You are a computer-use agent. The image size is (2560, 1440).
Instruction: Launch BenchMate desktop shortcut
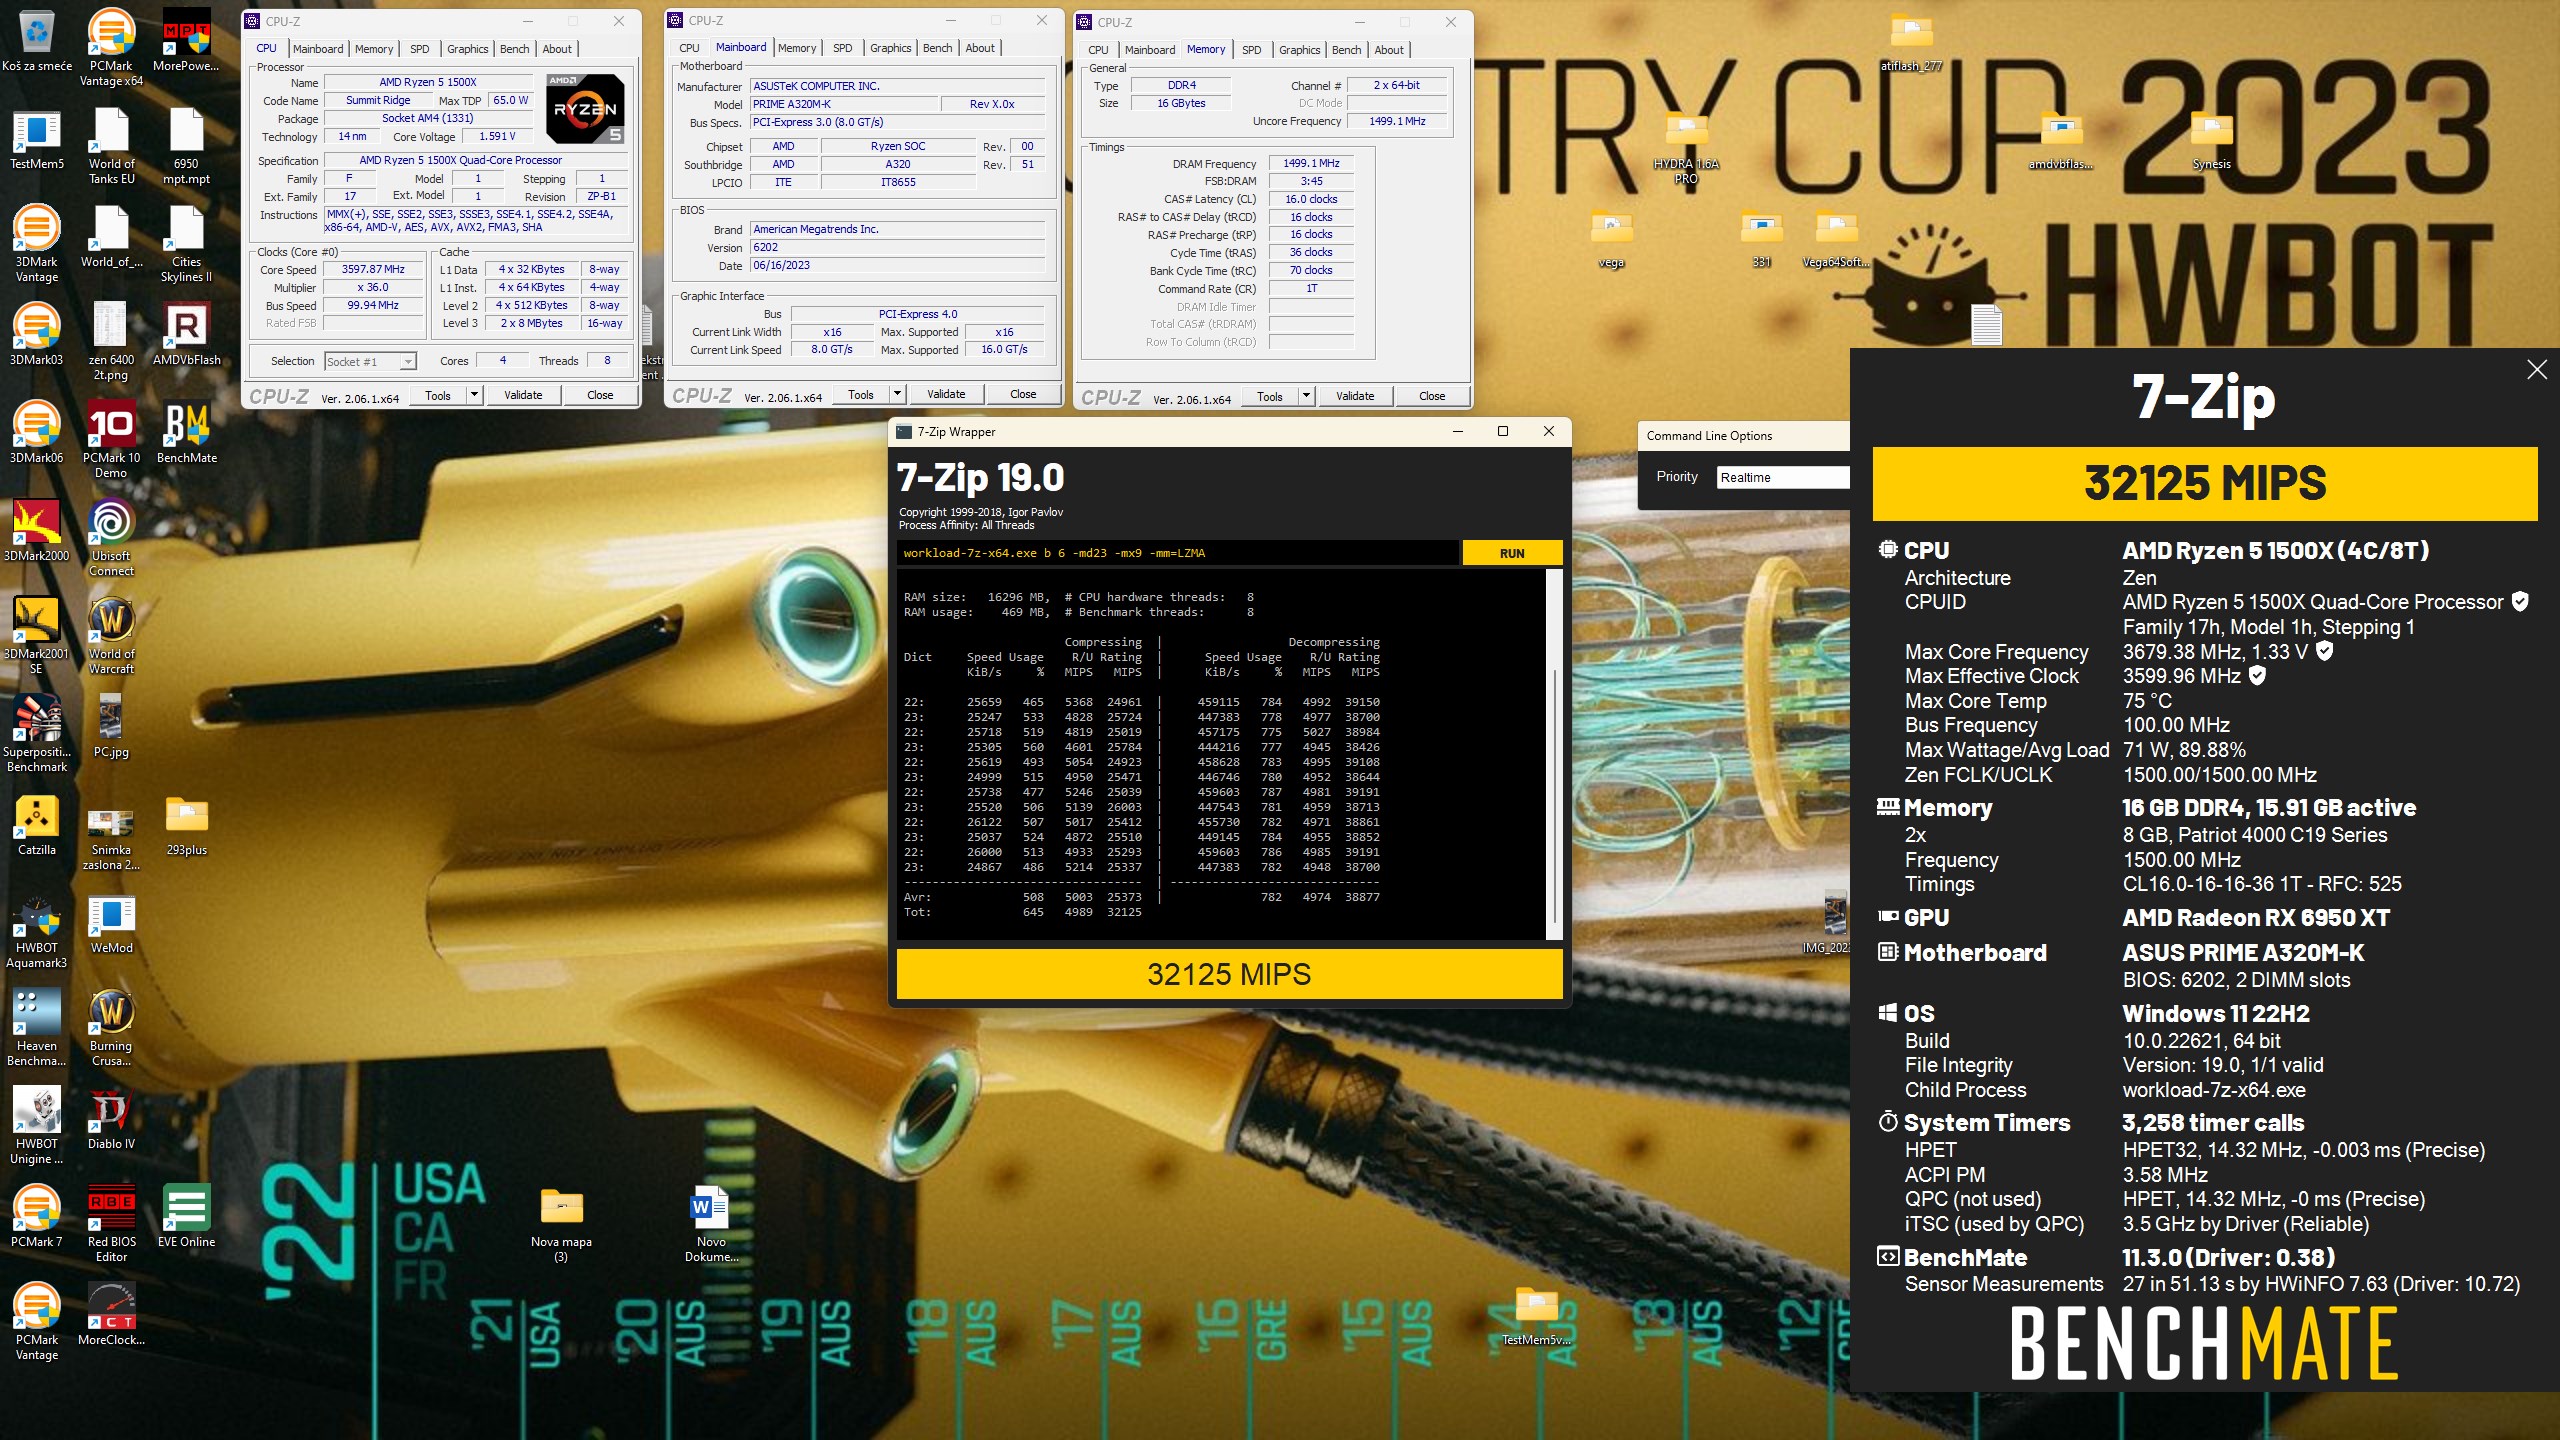186,434
